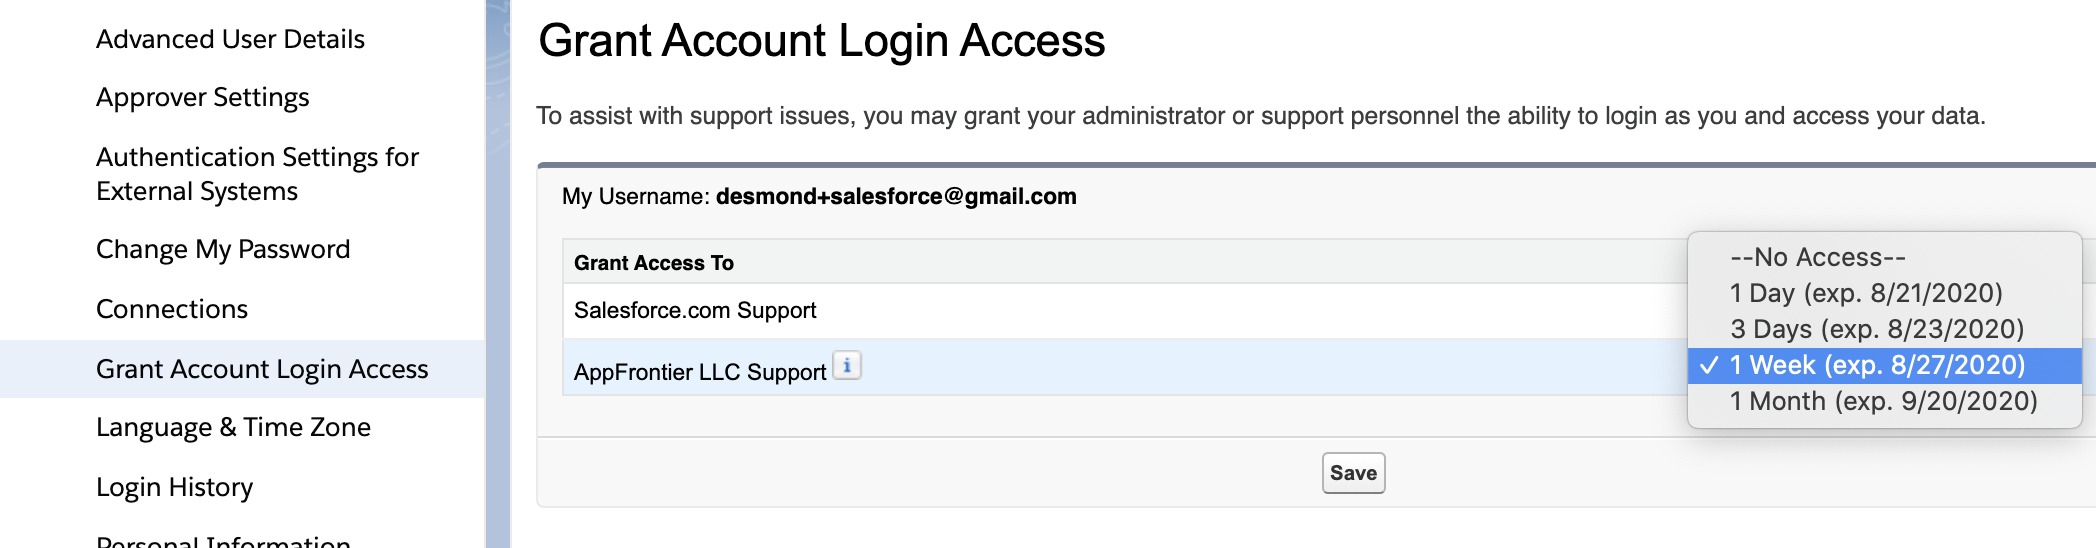Select the checked 1 Week option

tap(1876, 365)
